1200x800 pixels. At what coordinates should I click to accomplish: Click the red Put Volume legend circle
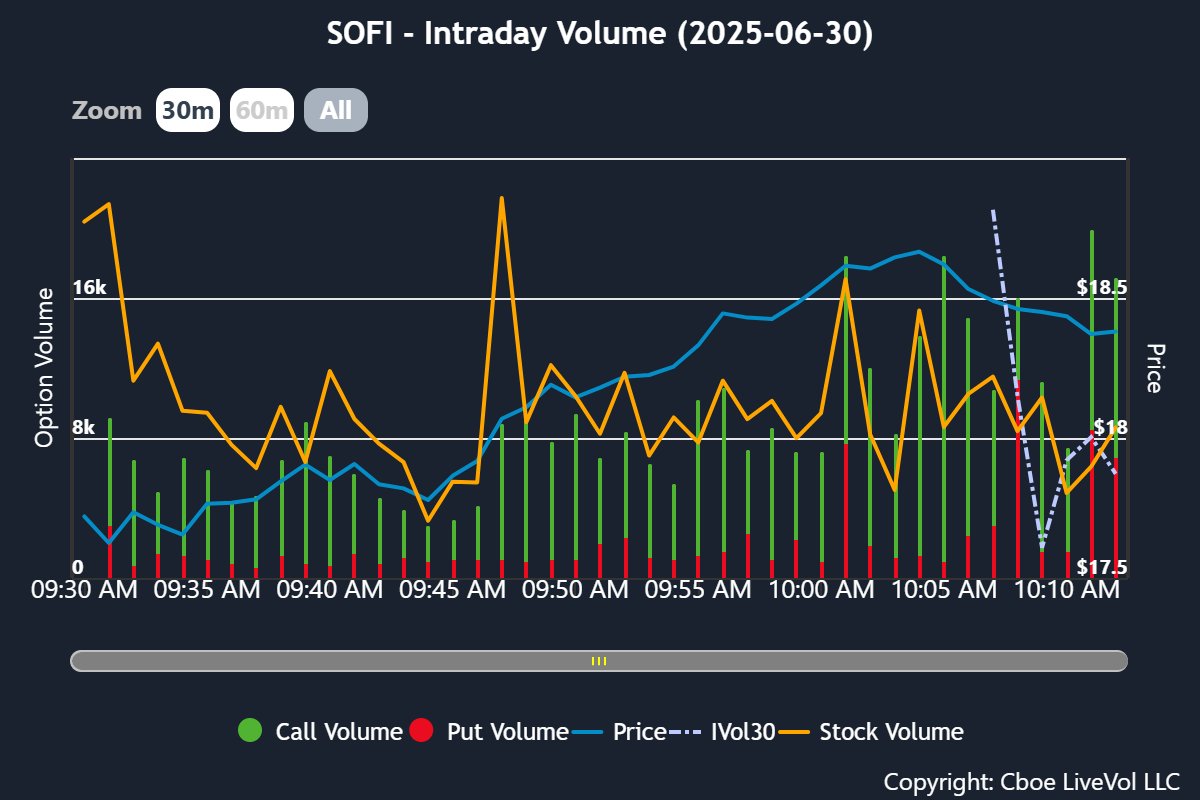click(x=422, y=731)
